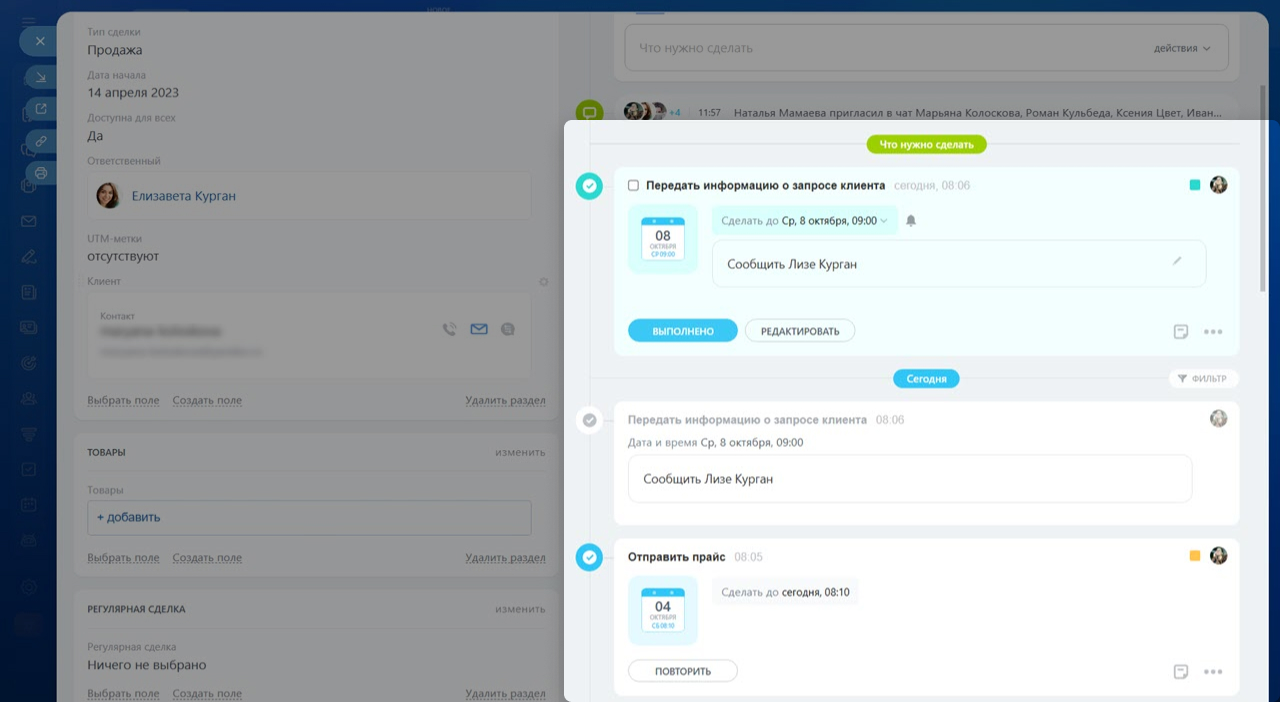Image resolution: width=1280 pixels, height=702 pixels.
Task: Click the email envelope icon for the contact
Action: (x=479, y=329)
